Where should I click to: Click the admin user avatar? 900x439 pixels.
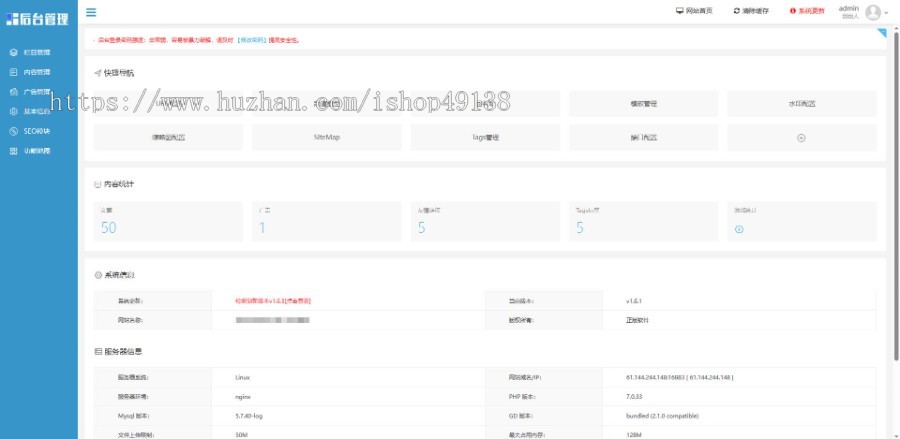click(873, 12)
